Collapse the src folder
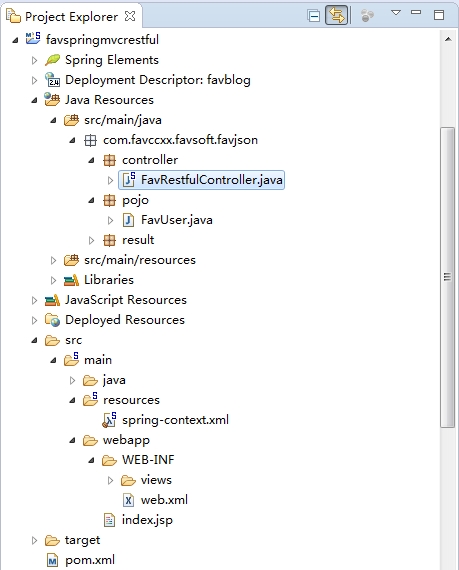The height and width of the screenshot is (570, 459). [35, 340]
